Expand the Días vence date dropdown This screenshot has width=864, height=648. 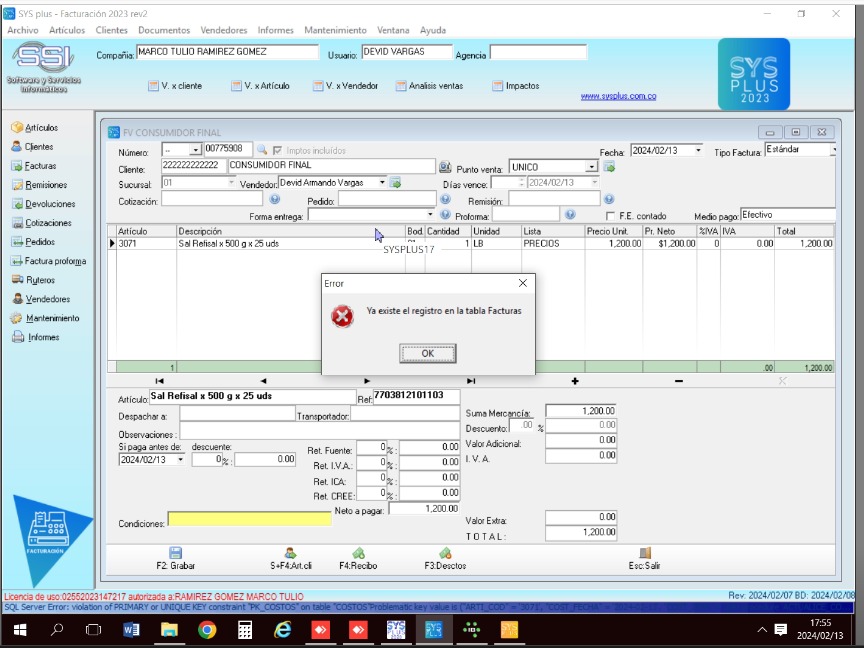pyautogui.click(x=595, y=182)
